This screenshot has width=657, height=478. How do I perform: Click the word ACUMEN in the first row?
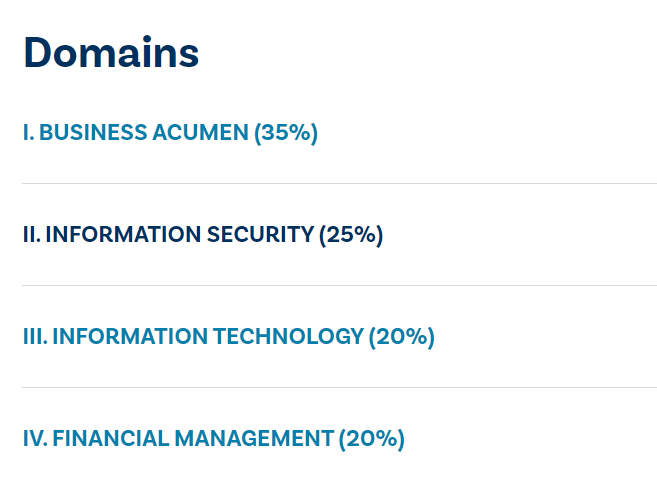200,133
